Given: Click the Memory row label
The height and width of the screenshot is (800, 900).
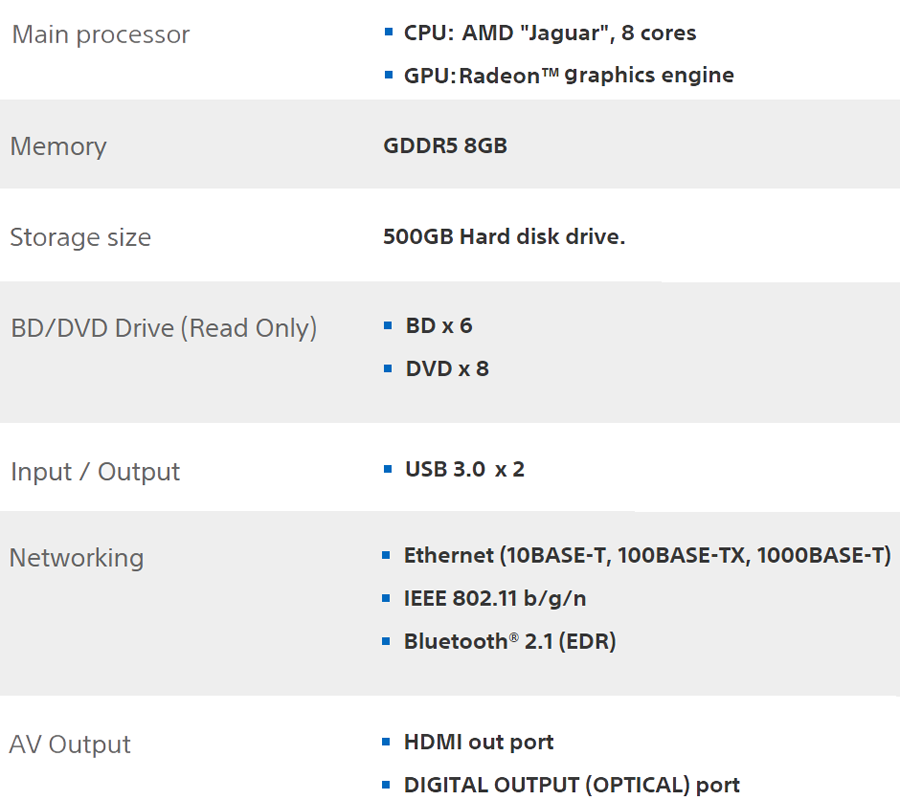Looking at the screenshot, I should point(58,146).
